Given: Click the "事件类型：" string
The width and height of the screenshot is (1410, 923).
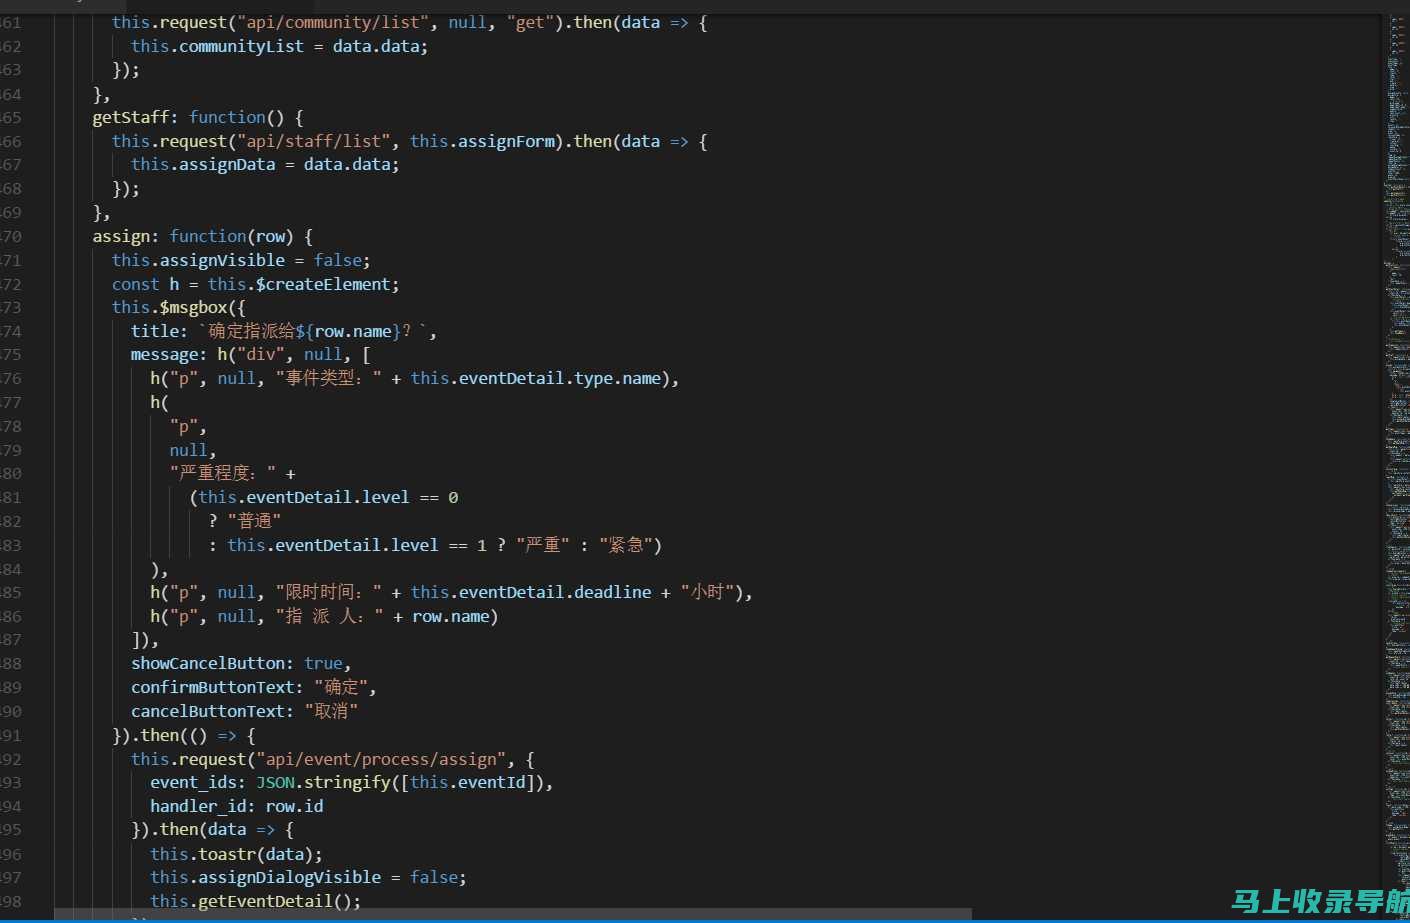Looking at the screenshot, I should point(329,378).
